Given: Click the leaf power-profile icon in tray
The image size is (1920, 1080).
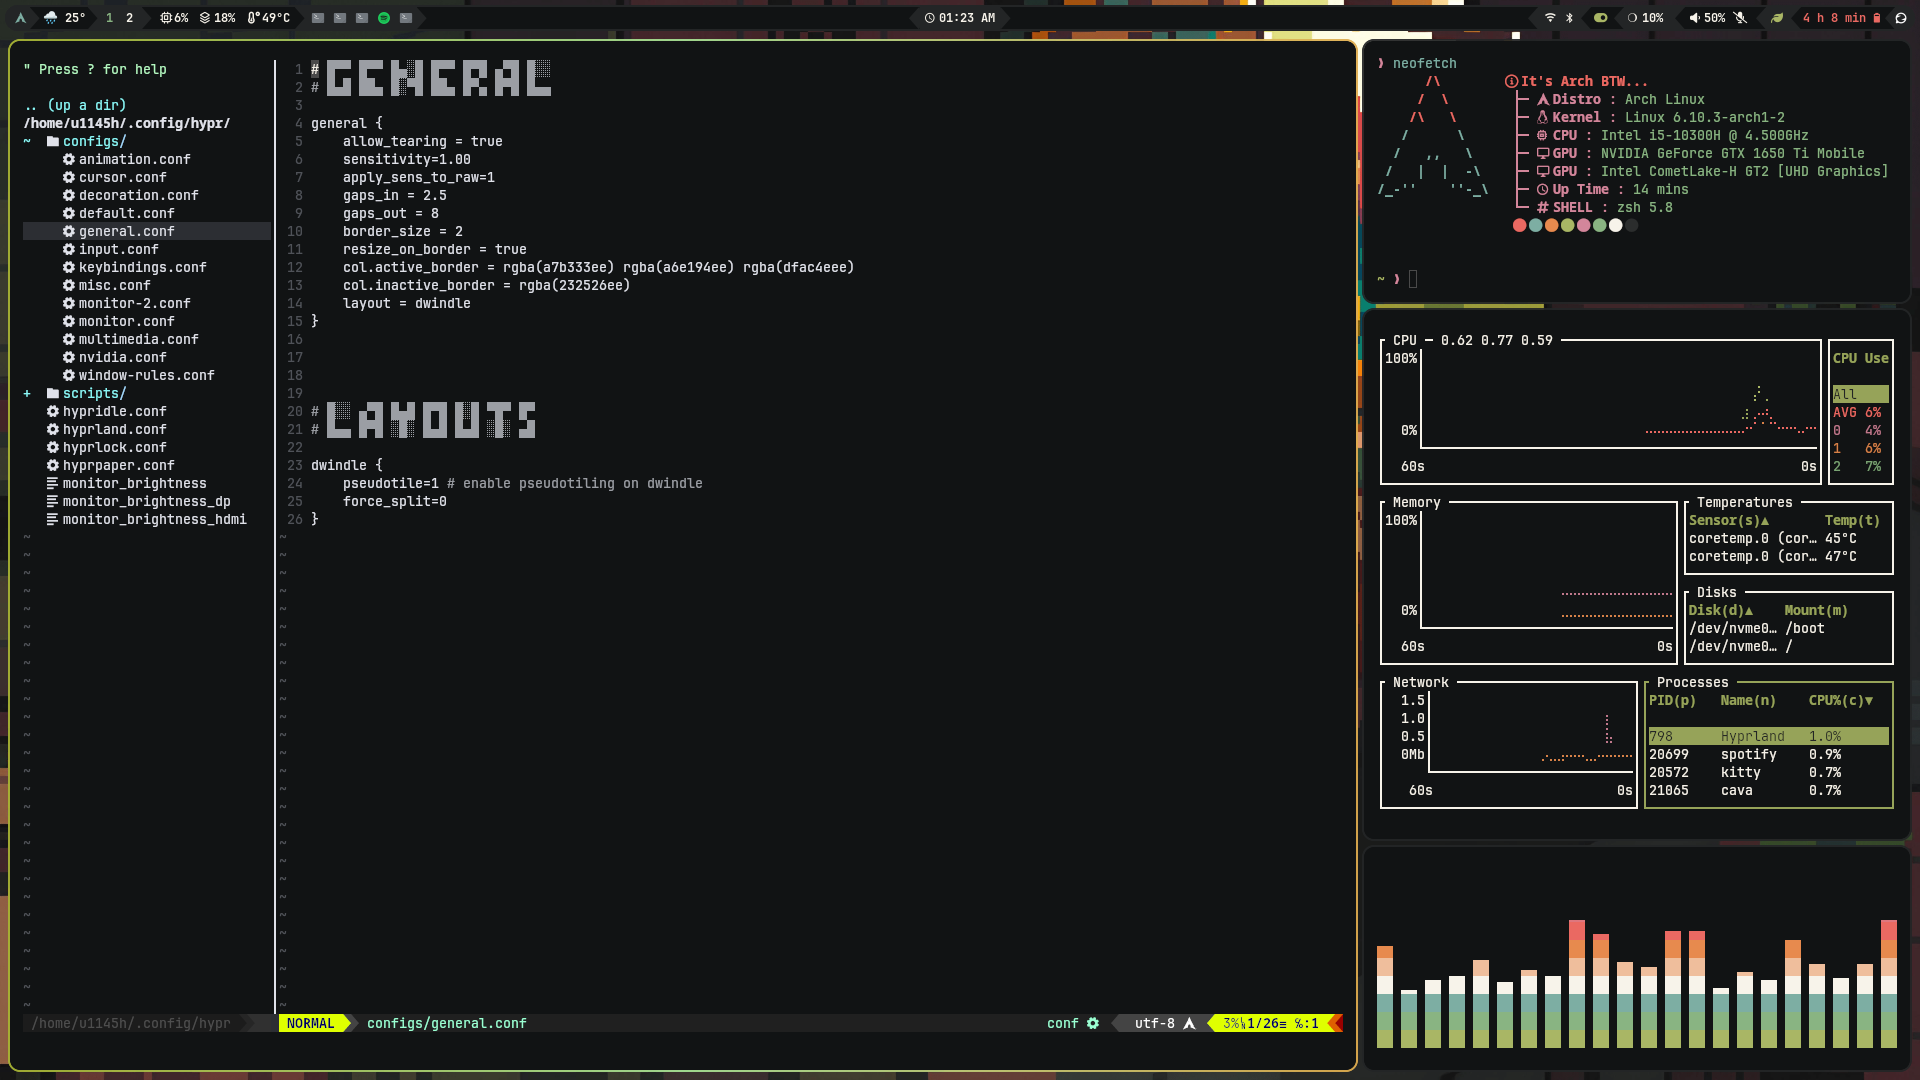Looking at the screenshot, I should 1778,17.
